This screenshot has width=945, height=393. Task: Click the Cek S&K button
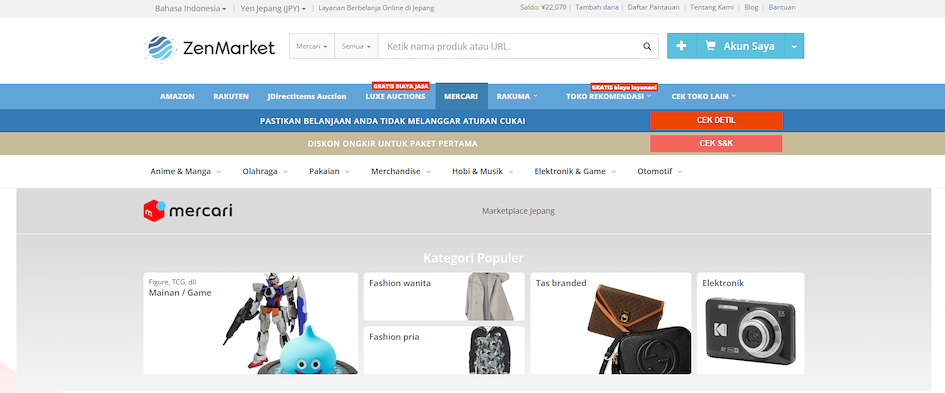(x=716, y=143)
